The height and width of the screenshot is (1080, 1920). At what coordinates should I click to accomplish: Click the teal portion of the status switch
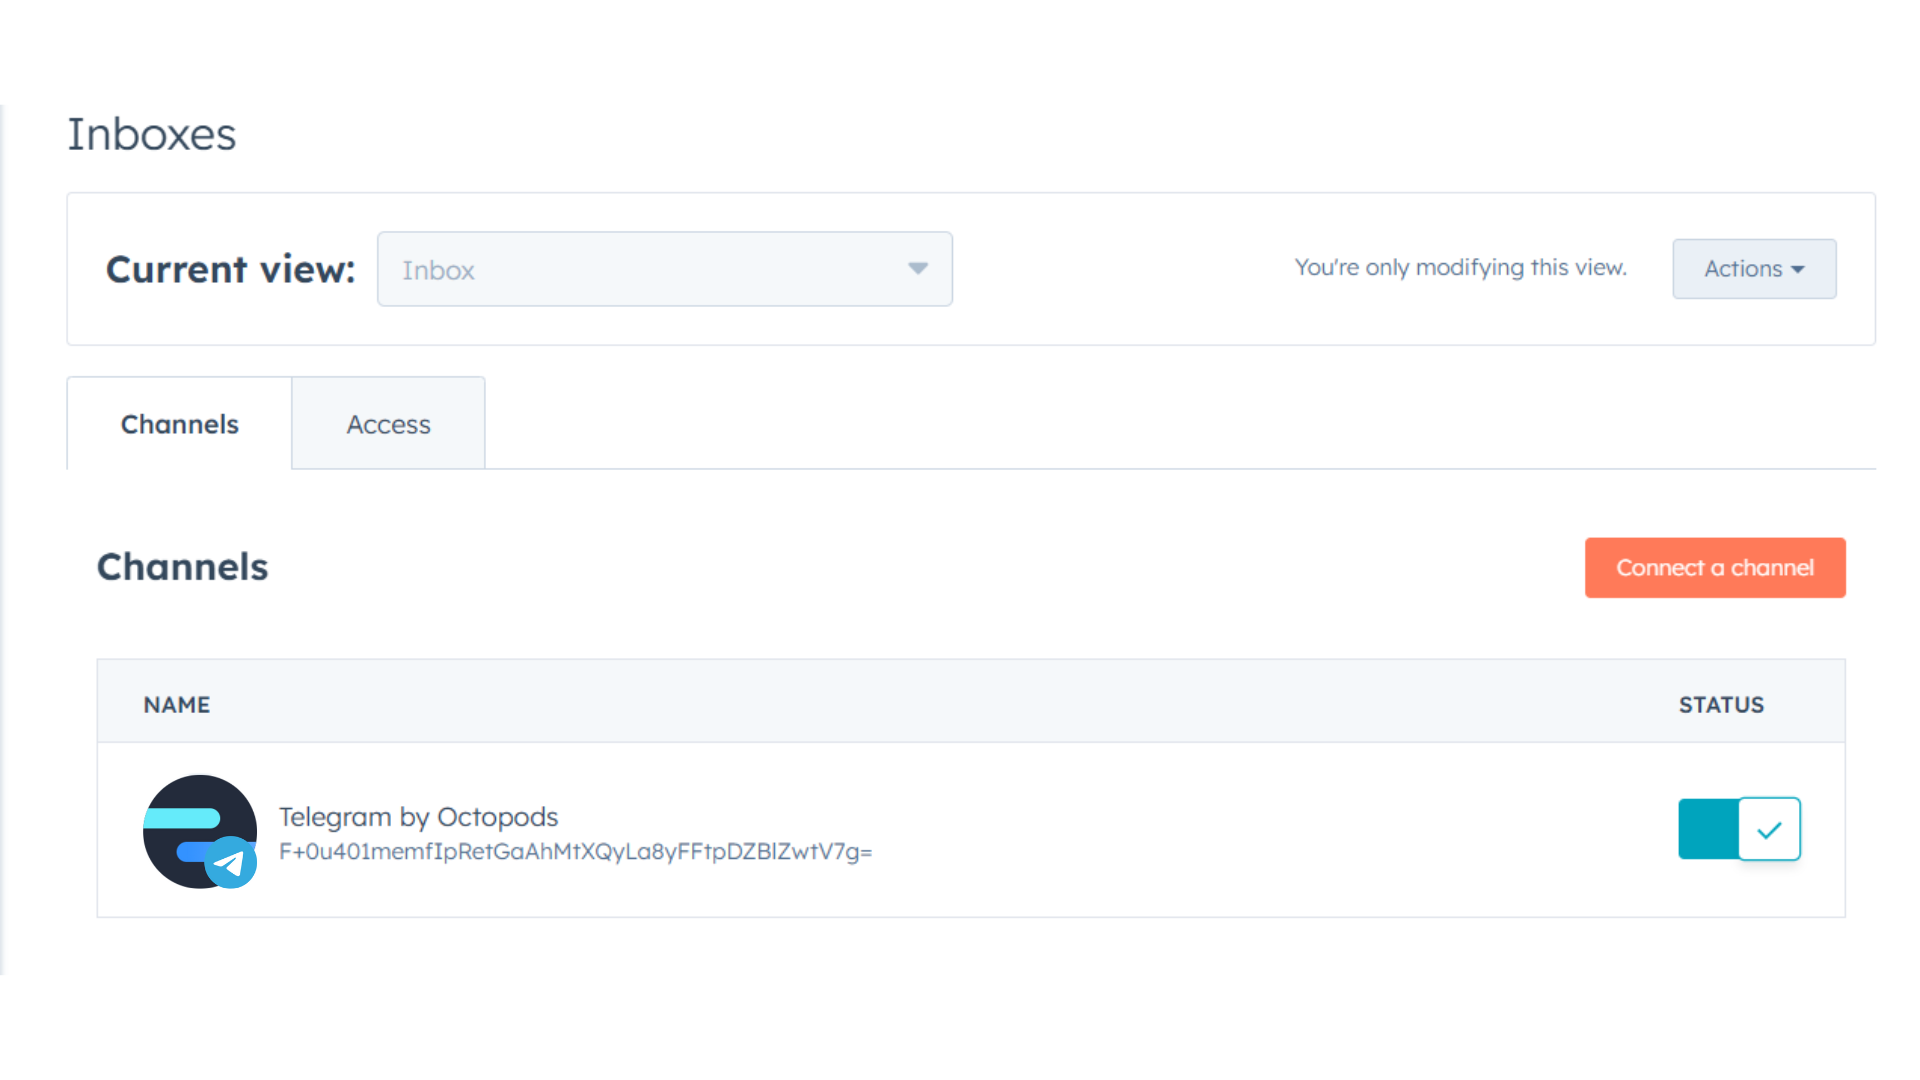1707,830
